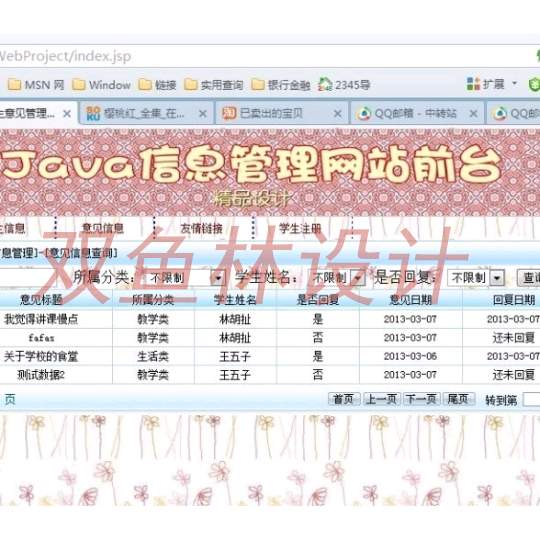The image size is (540, 540).
Task: Click the 扩展 extensions grid icon
Action: pyautogui.click(x=474, y=84)
